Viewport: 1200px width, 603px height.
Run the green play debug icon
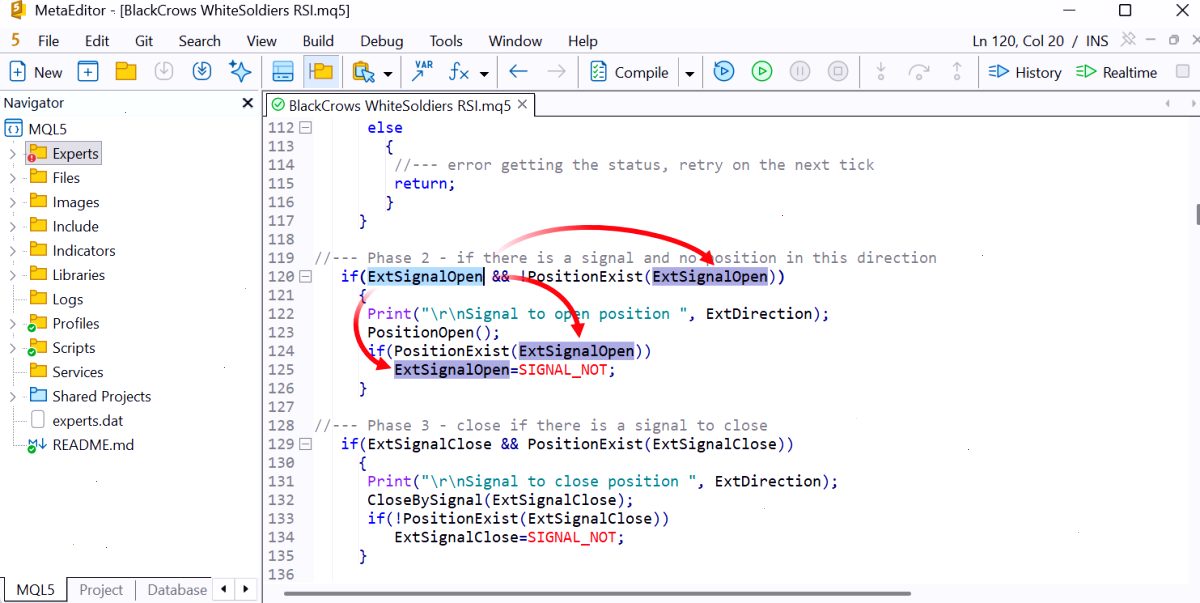click(x=762, y=72)
